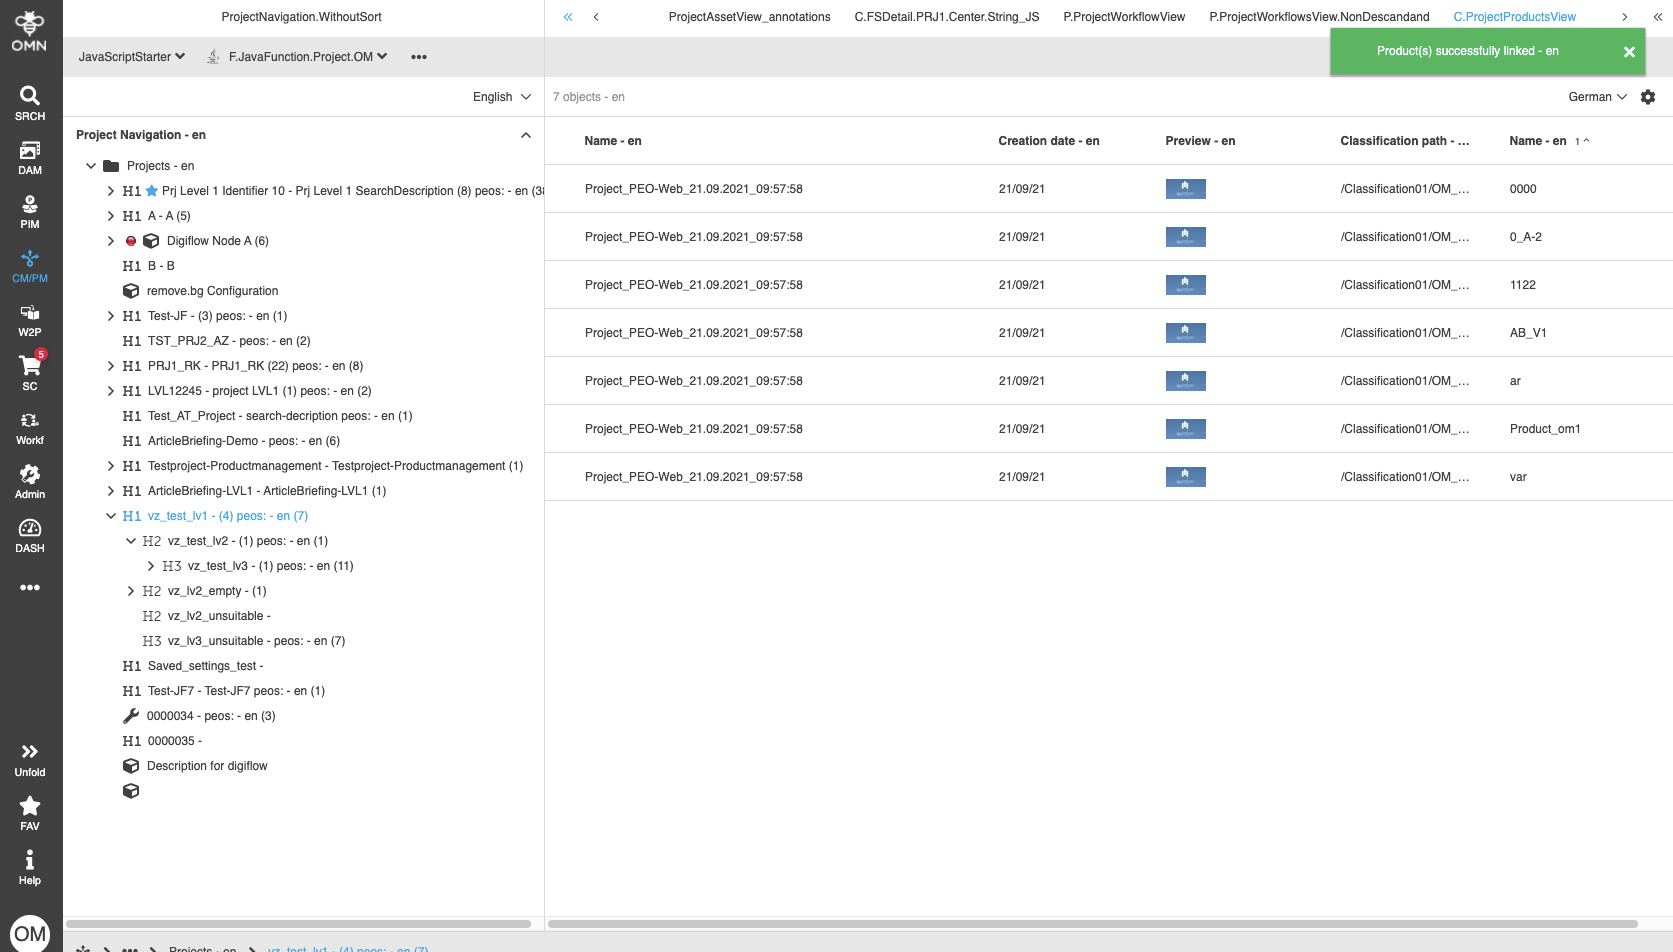Open the German language dropdown

(x=1596, y=97)
